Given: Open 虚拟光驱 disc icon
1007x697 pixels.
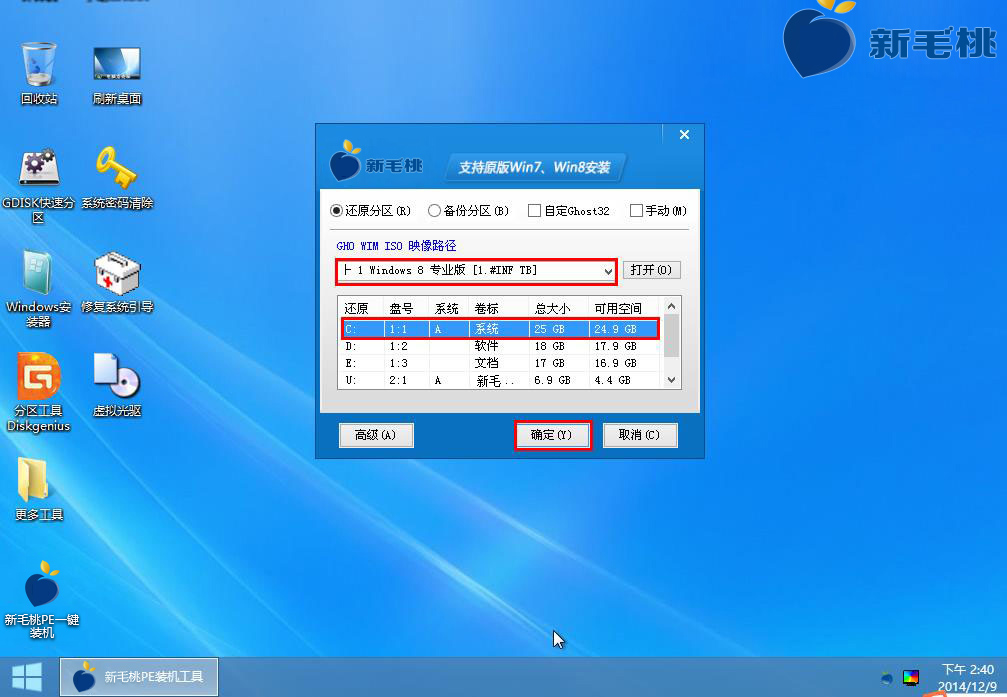Looking at the screenshot, I should pyautogui.click(x=117, y=385).
